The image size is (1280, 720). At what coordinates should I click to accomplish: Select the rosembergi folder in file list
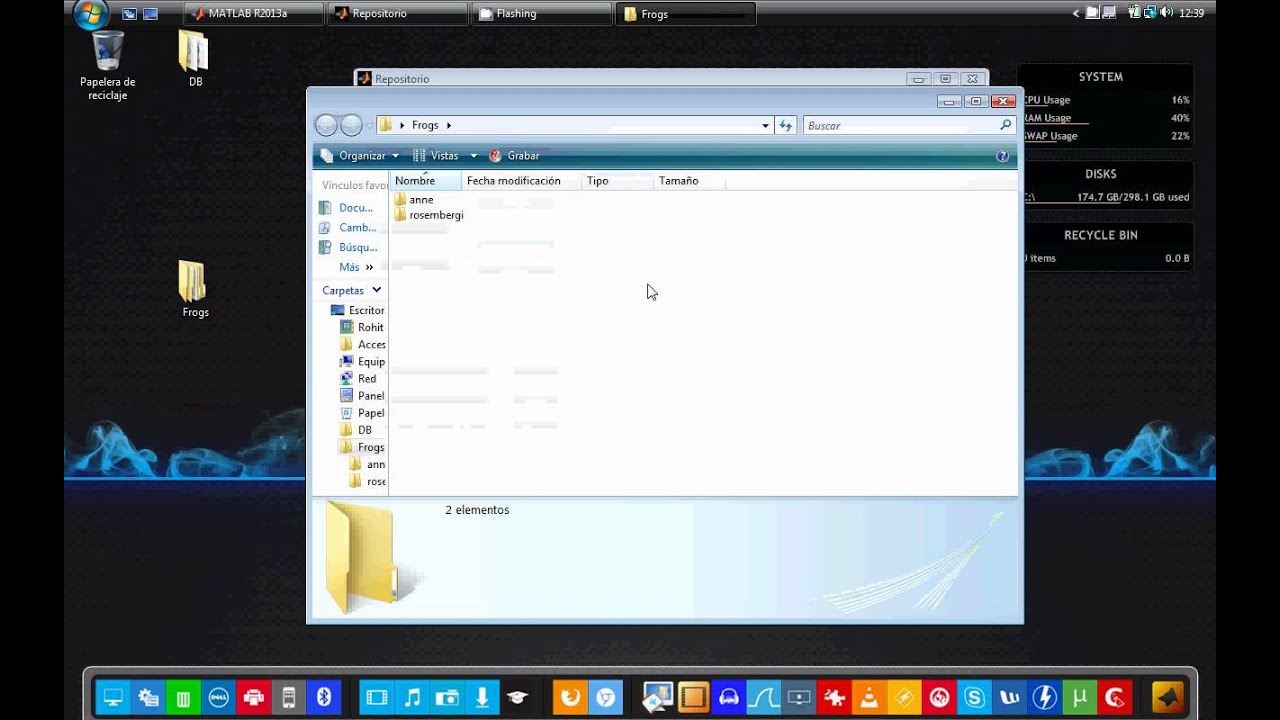pos(428,215)
